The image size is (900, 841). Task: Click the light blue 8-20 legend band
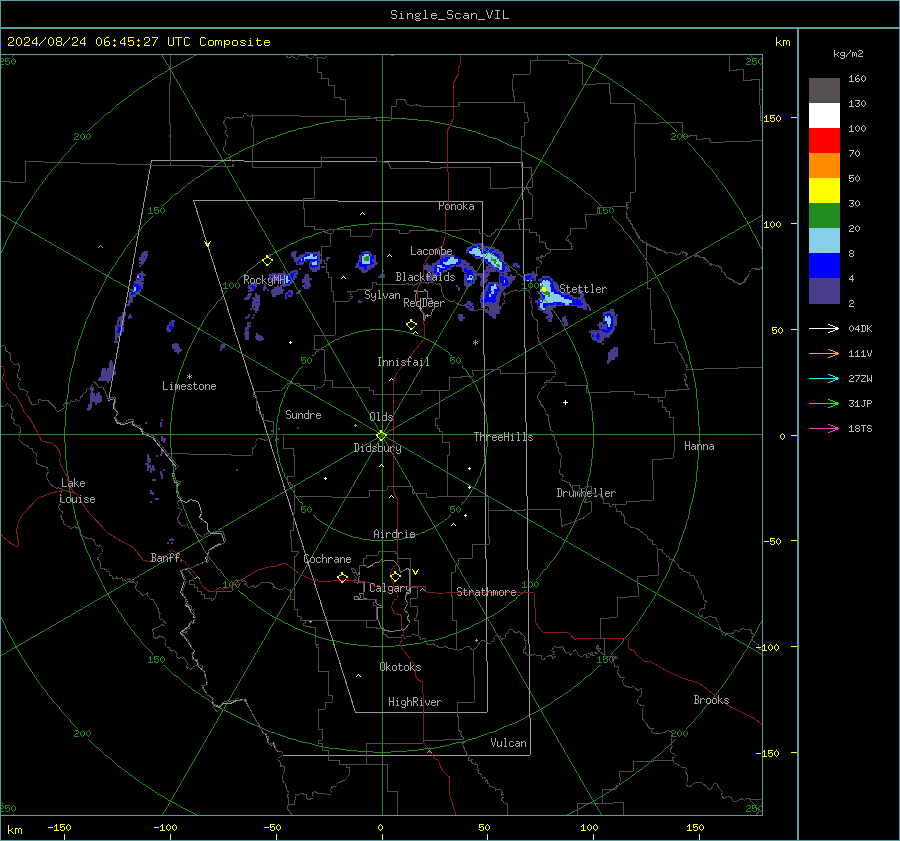coord(824,241)
